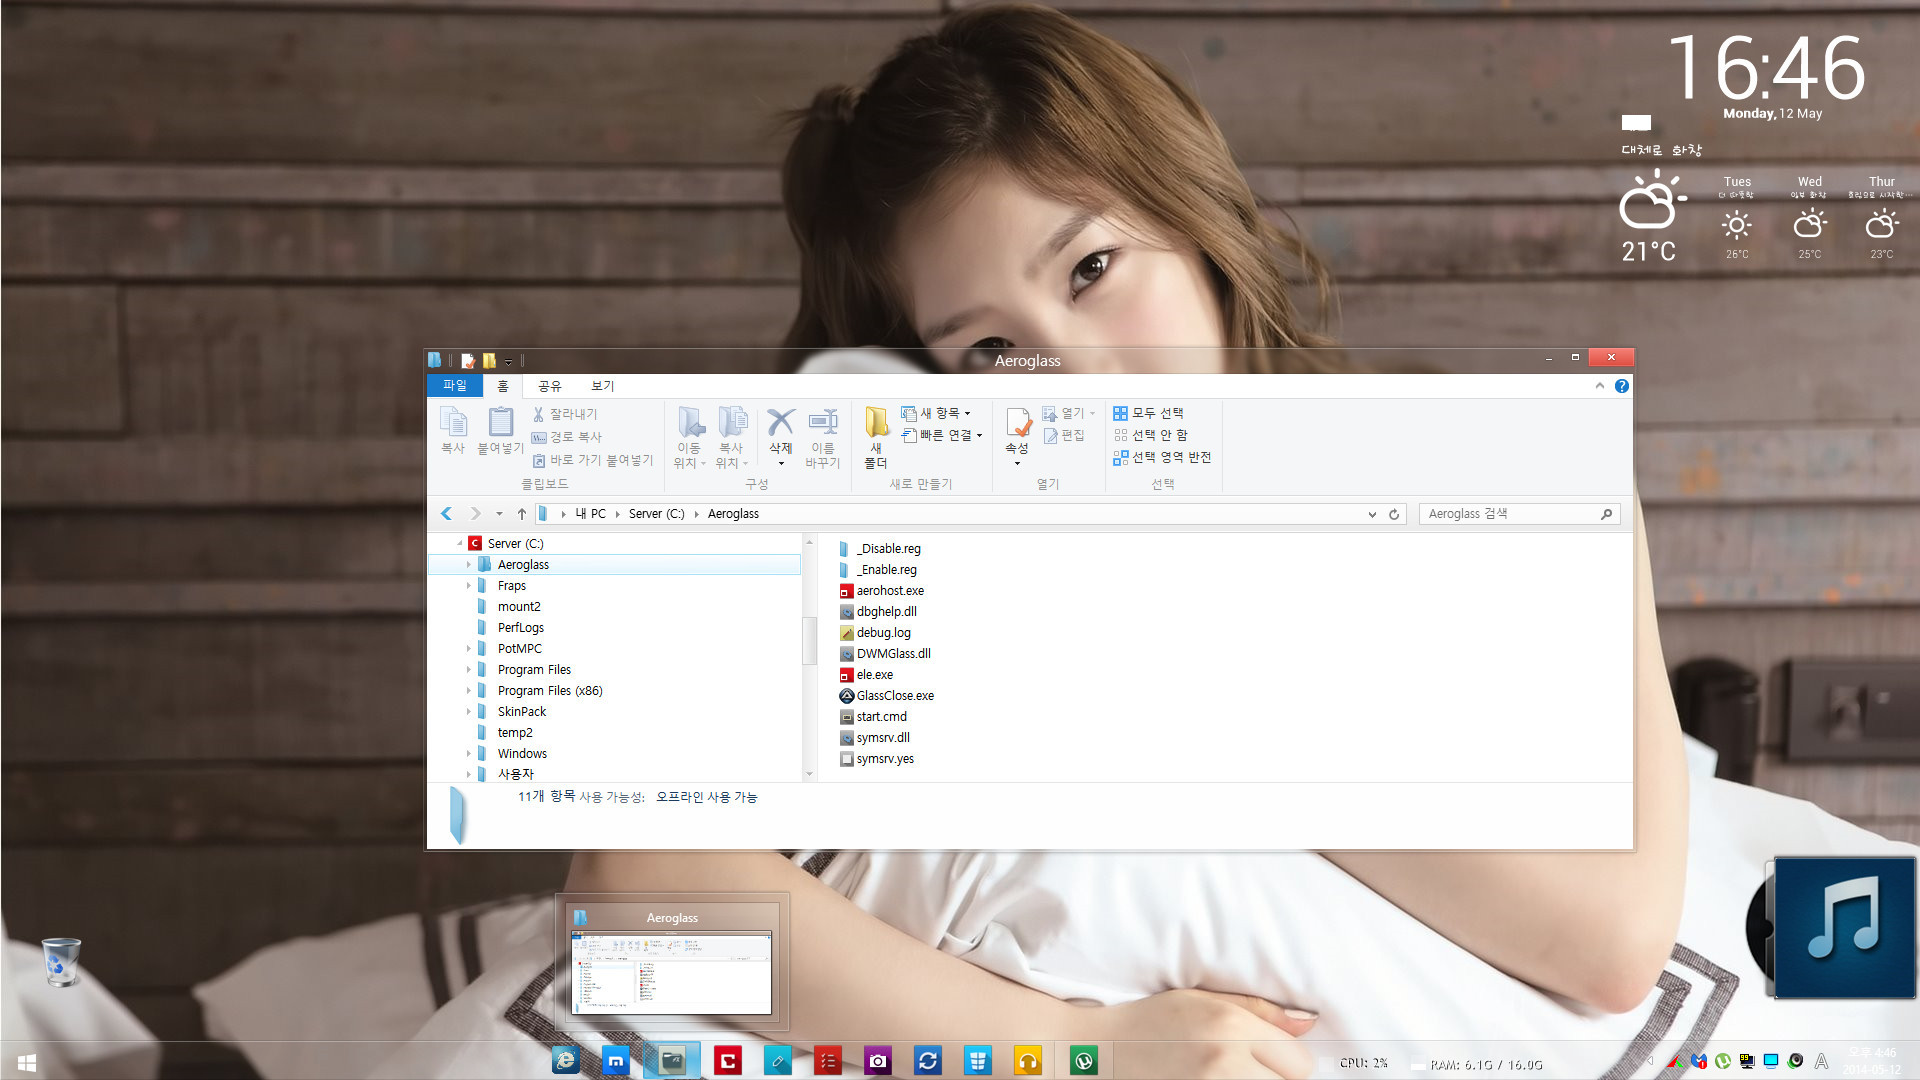This screenshot has width=1920, height=1080.
Task: Select the GlassClose.exe file
Action: (887, 696)
